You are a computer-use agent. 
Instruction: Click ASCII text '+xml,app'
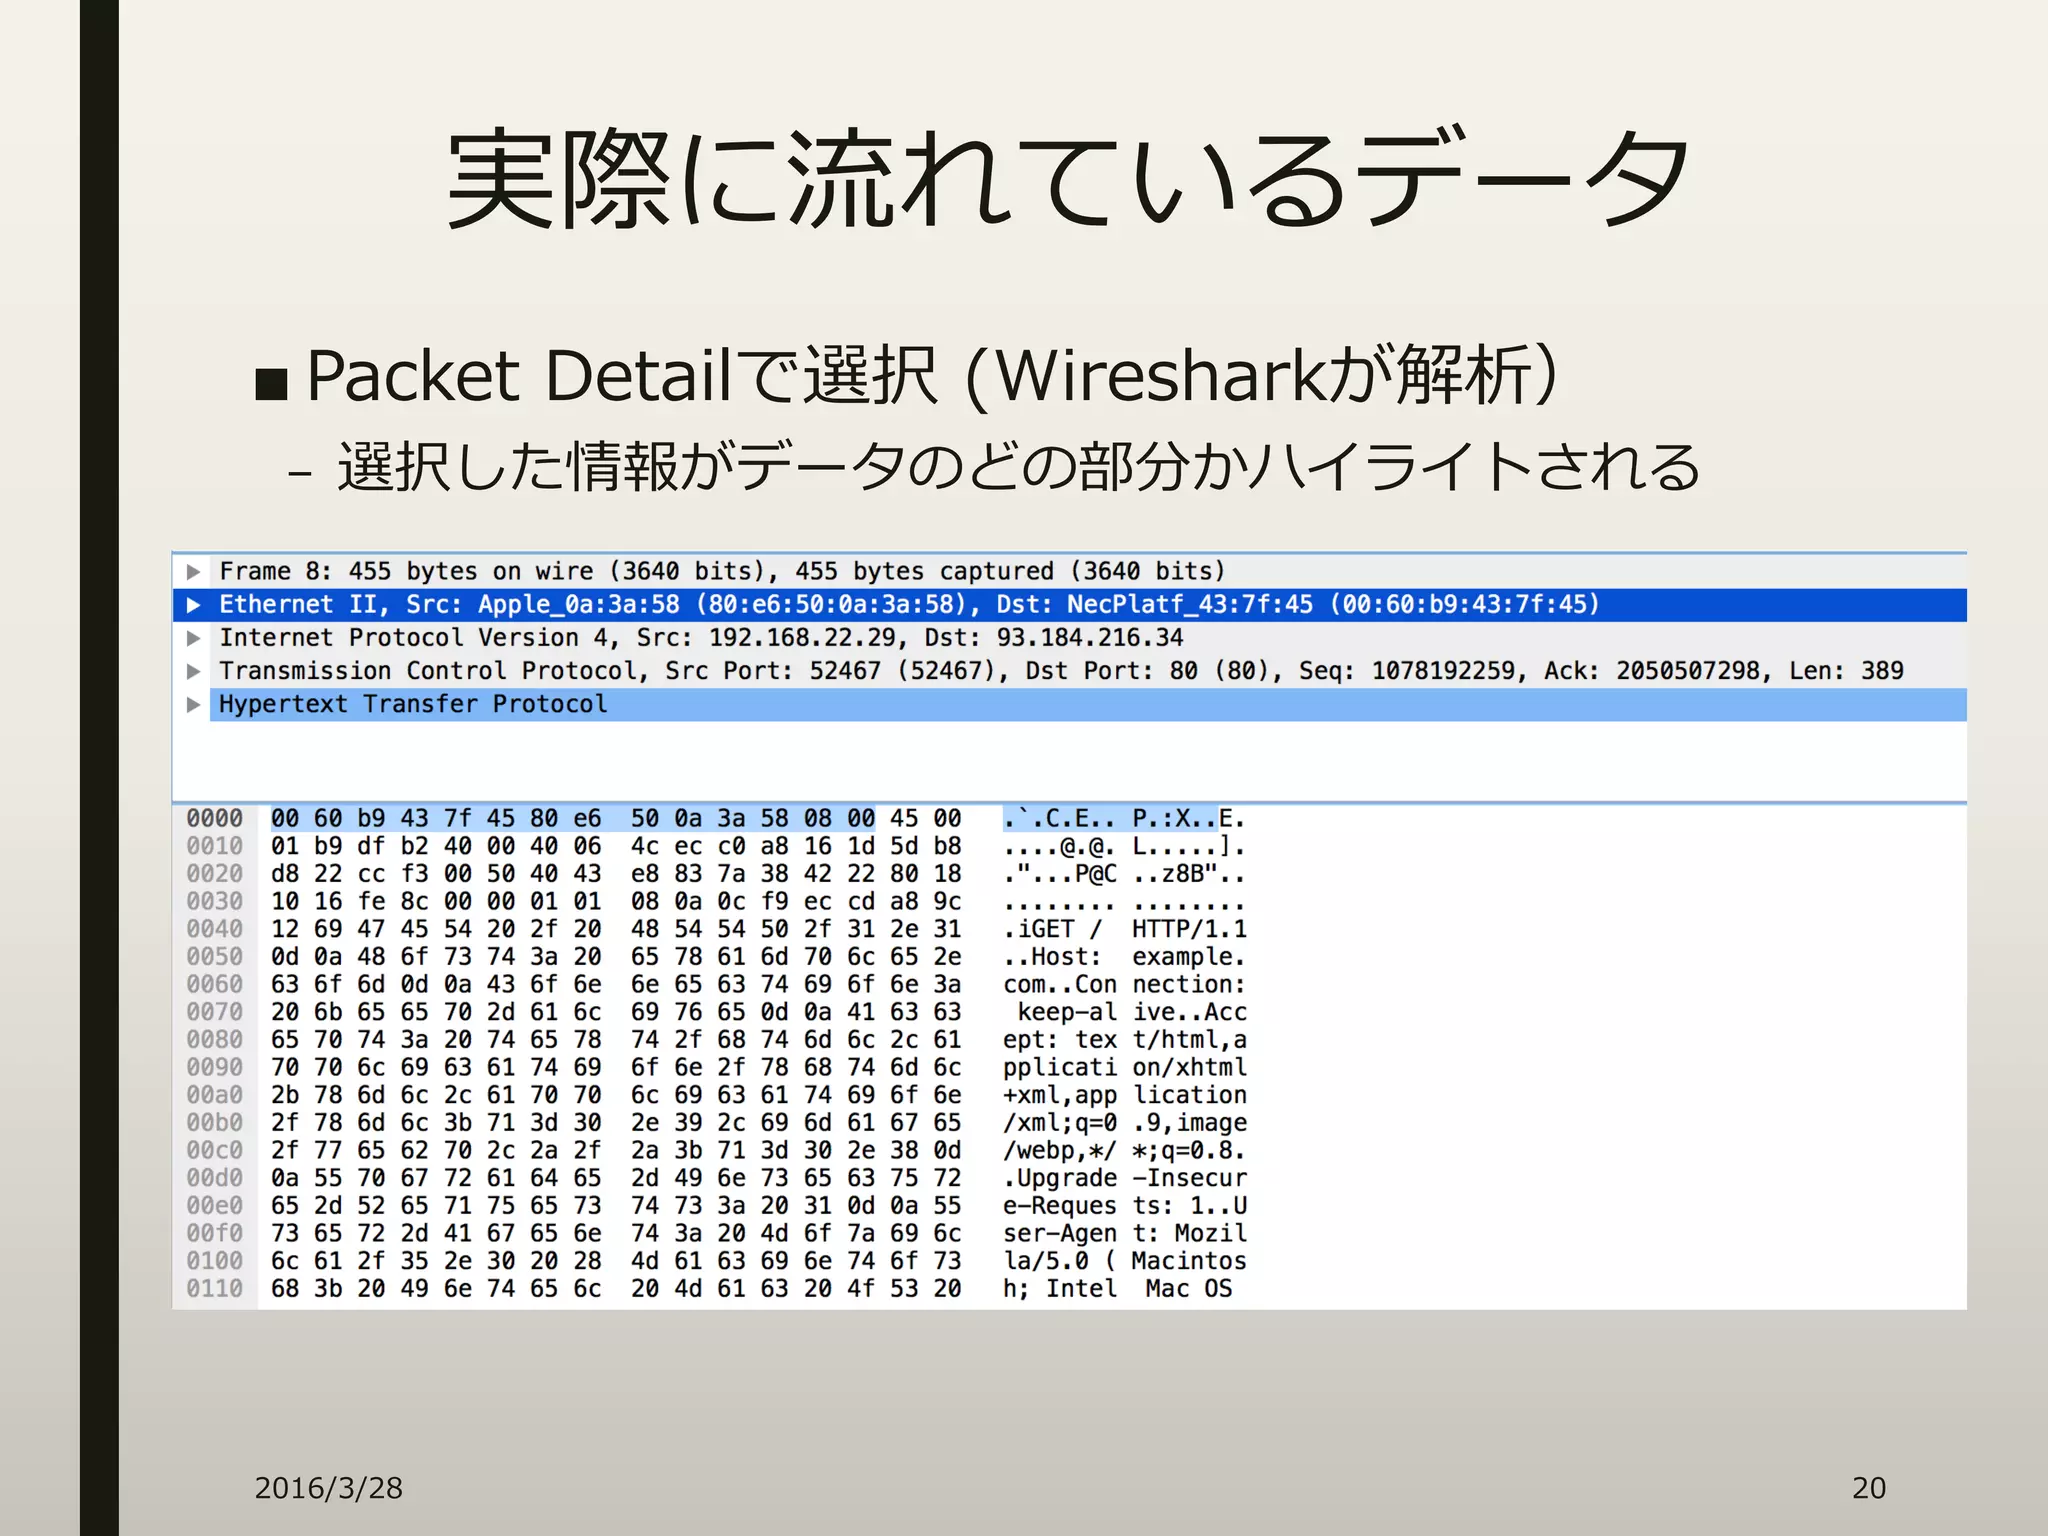tap(1060, 1096)
